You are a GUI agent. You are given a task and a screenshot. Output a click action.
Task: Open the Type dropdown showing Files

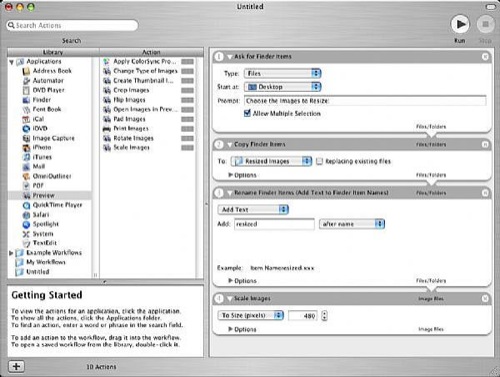coord(282,73)
